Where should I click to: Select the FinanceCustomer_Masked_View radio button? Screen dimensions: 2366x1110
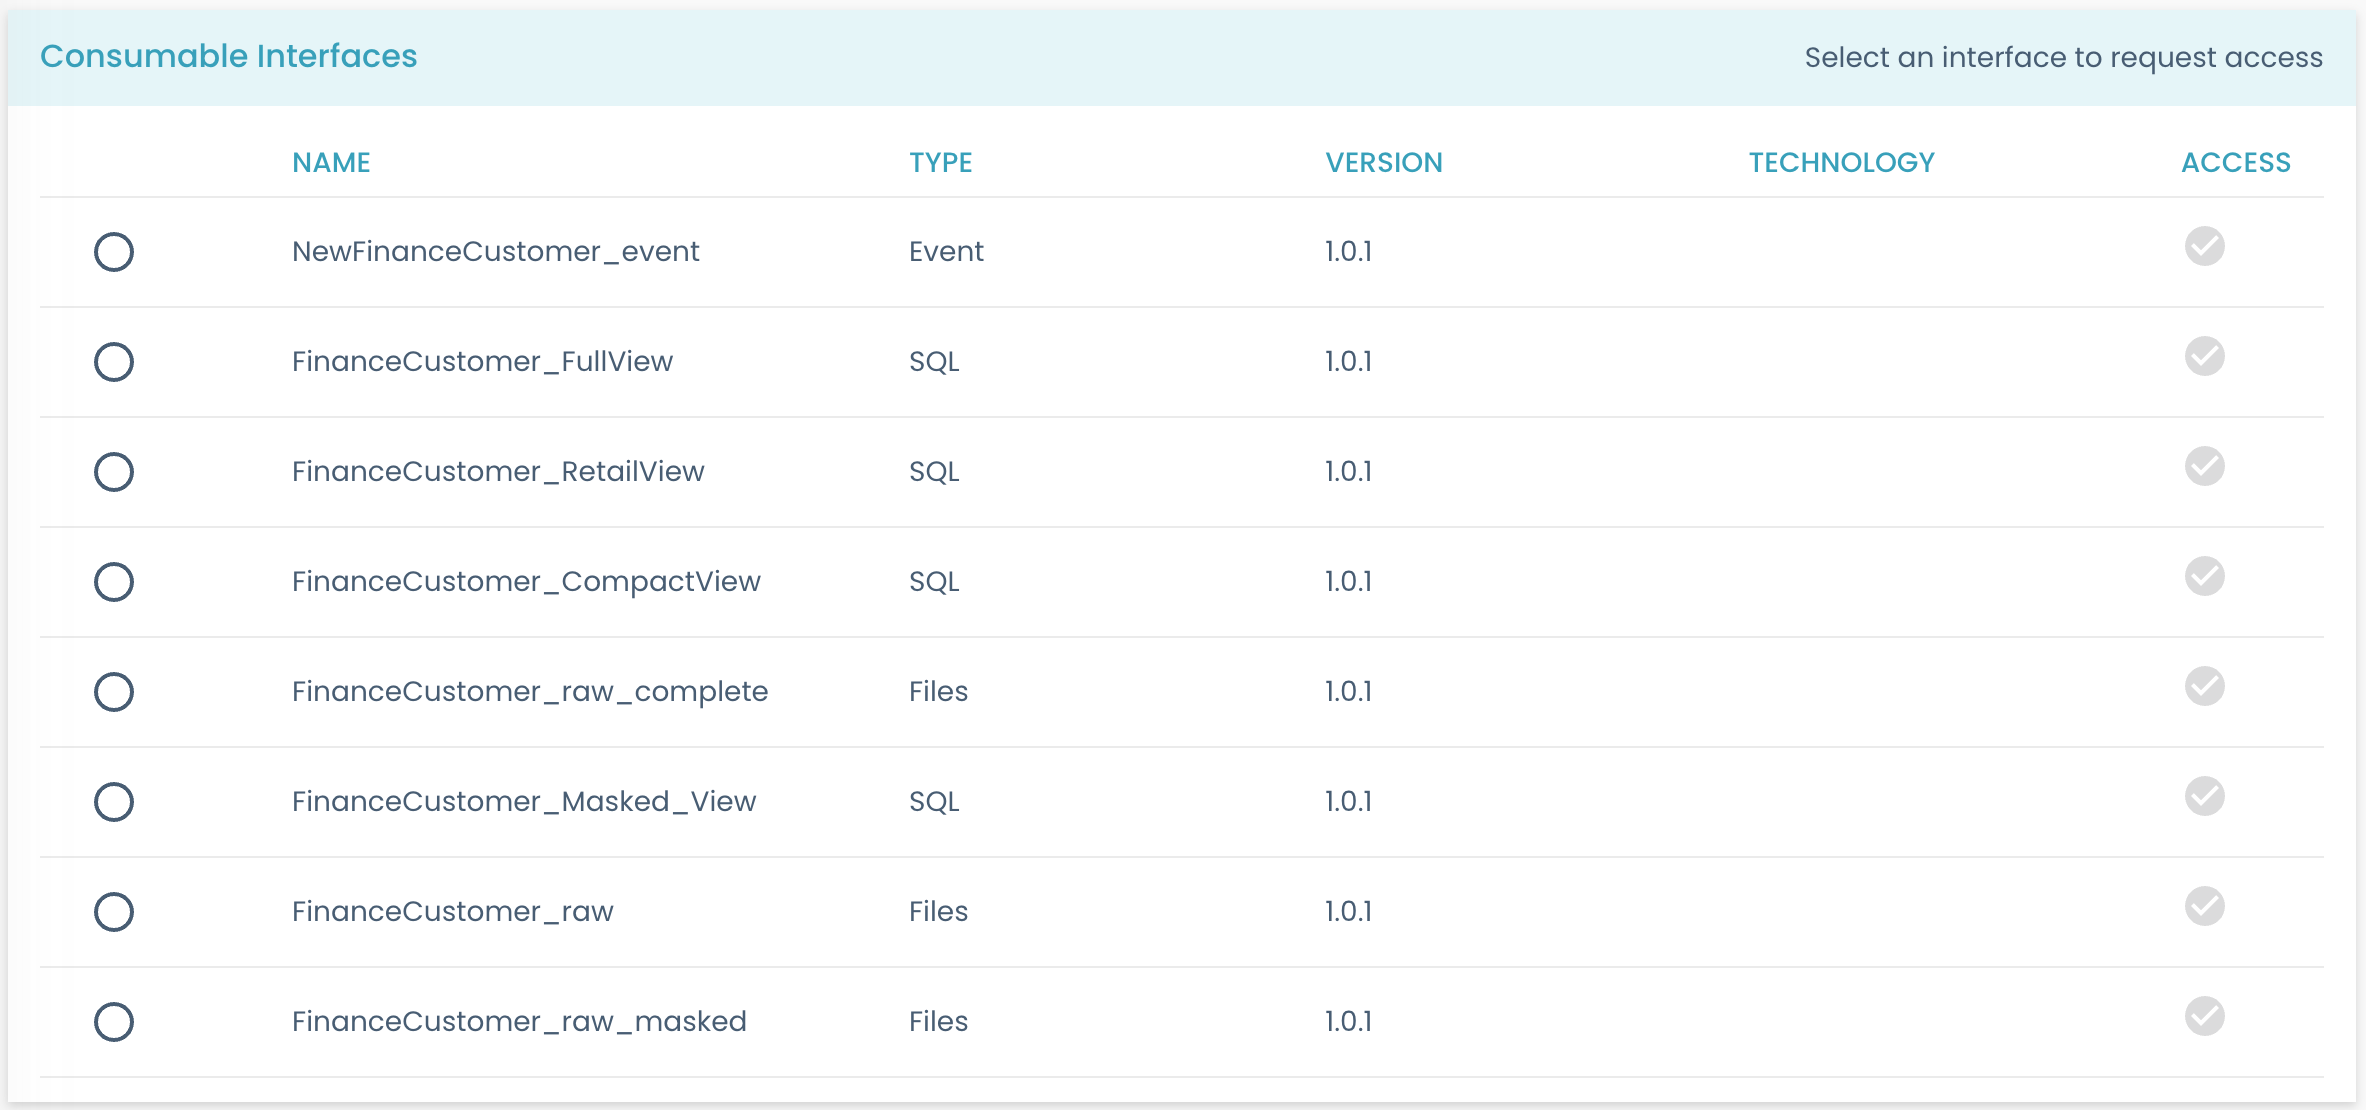[x=114, y=802]
